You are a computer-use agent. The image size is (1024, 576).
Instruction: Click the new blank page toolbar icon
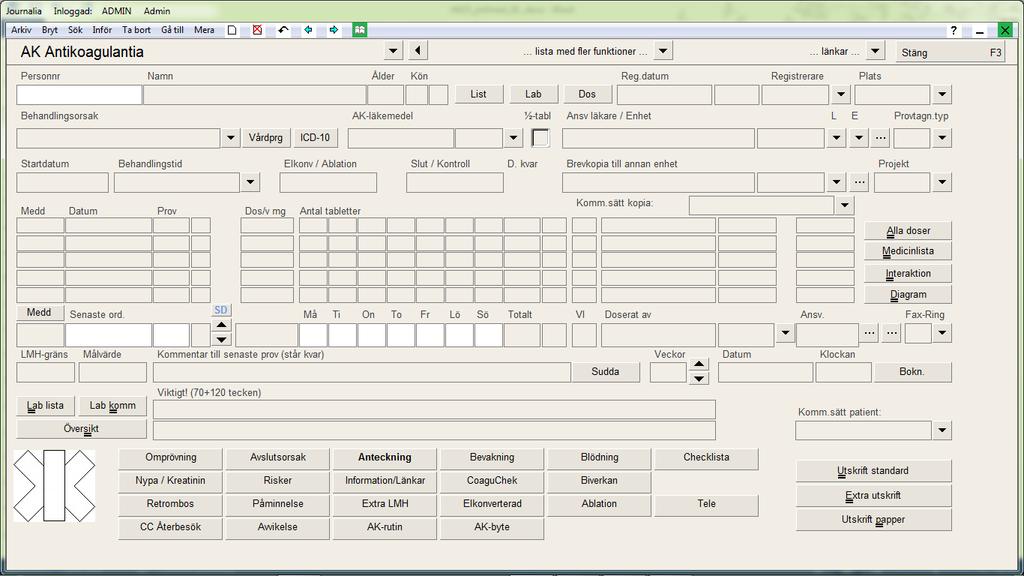232,30
